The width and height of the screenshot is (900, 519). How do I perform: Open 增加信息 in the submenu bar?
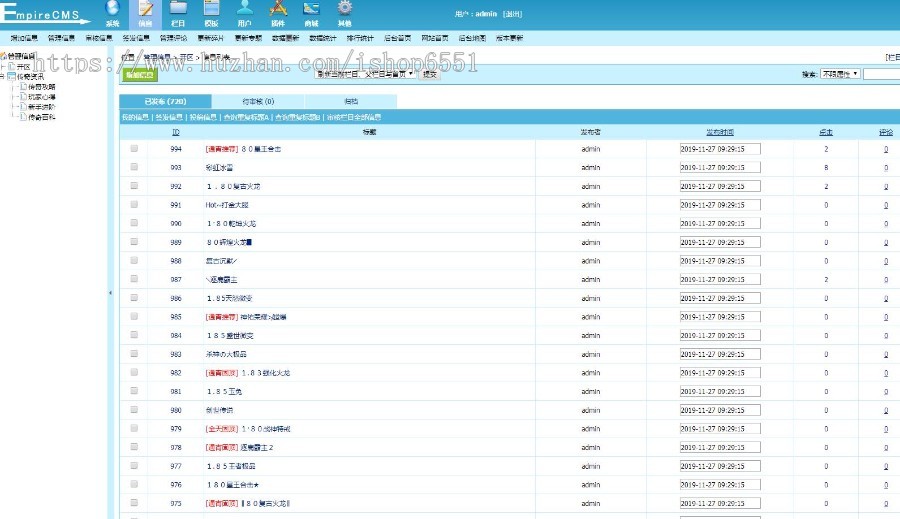pyautogui.click(x=24, y=38)
